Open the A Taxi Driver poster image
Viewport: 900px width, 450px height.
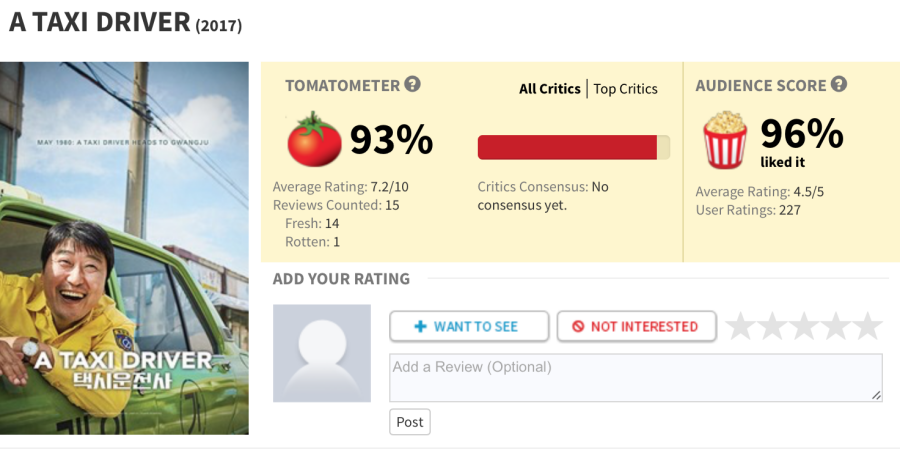(x=124, y=248)
